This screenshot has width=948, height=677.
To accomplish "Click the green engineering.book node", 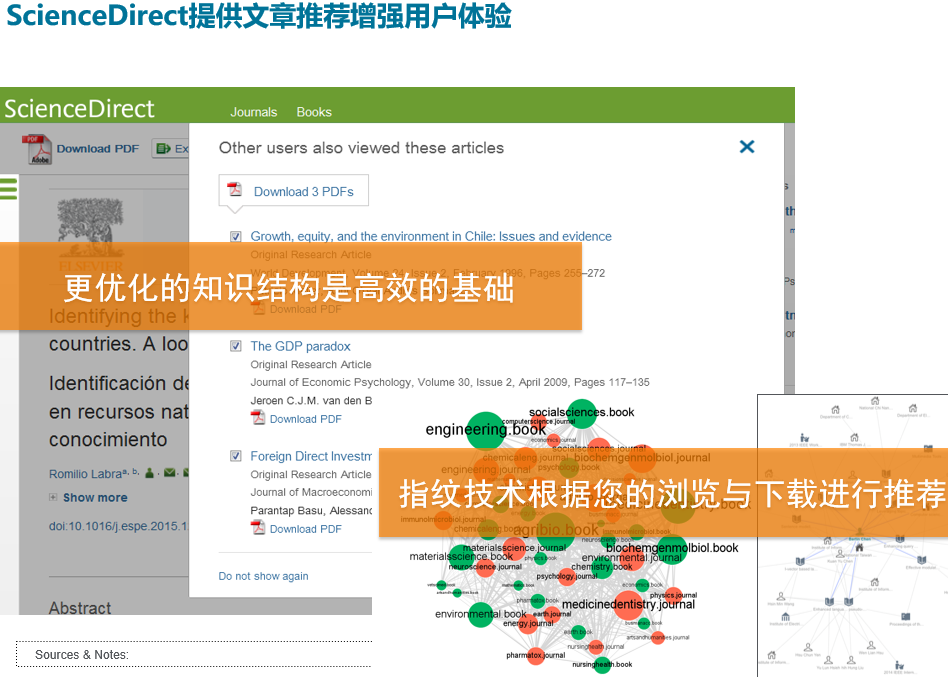I will point(485,430).
